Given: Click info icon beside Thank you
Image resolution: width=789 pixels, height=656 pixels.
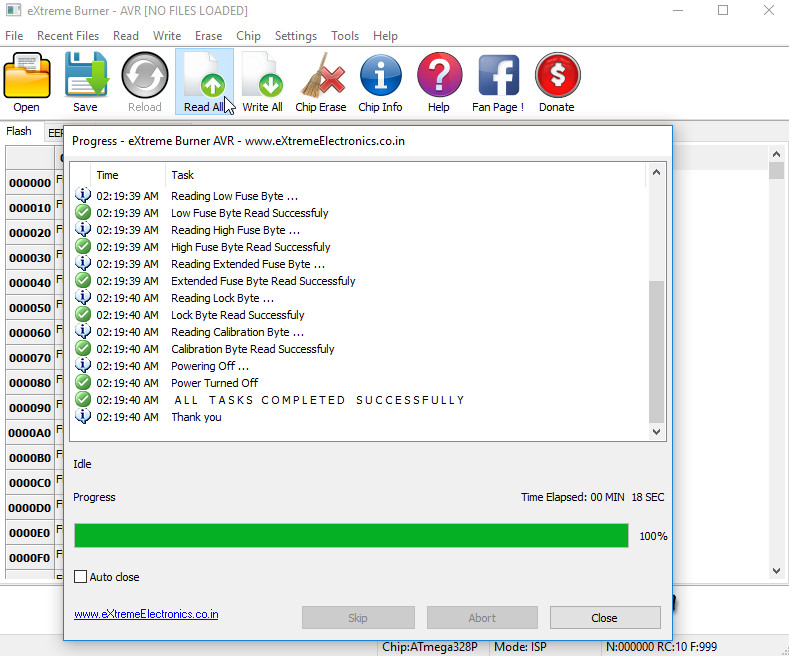Looking at the screenshot, I should tap(83, 416).
